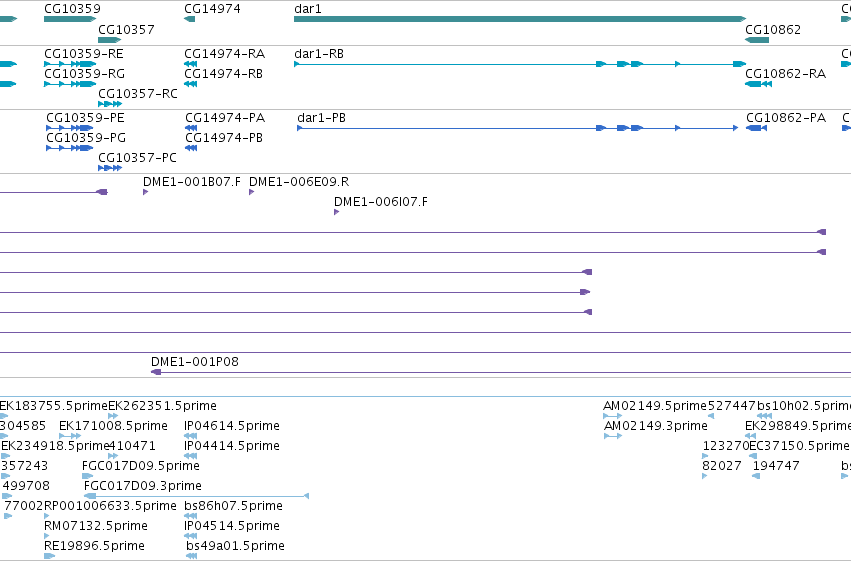Select the CG10359-RE transcript
851x561 pixels.
tap(70, 64)
